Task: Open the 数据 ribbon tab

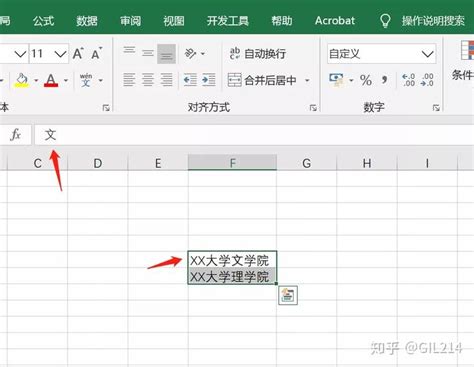Action: click(87, 21)
